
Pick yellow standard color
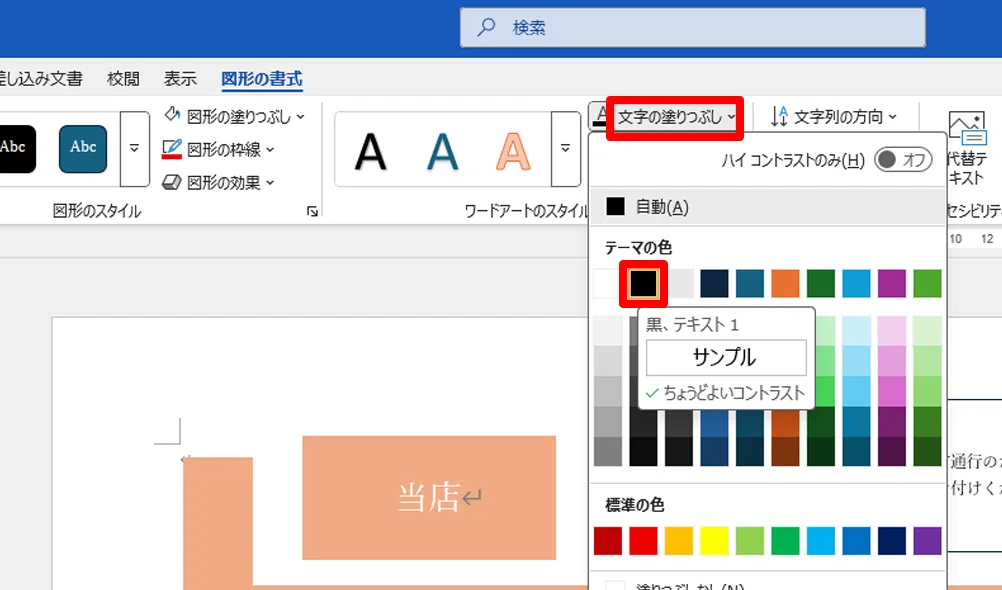point(714,541)
